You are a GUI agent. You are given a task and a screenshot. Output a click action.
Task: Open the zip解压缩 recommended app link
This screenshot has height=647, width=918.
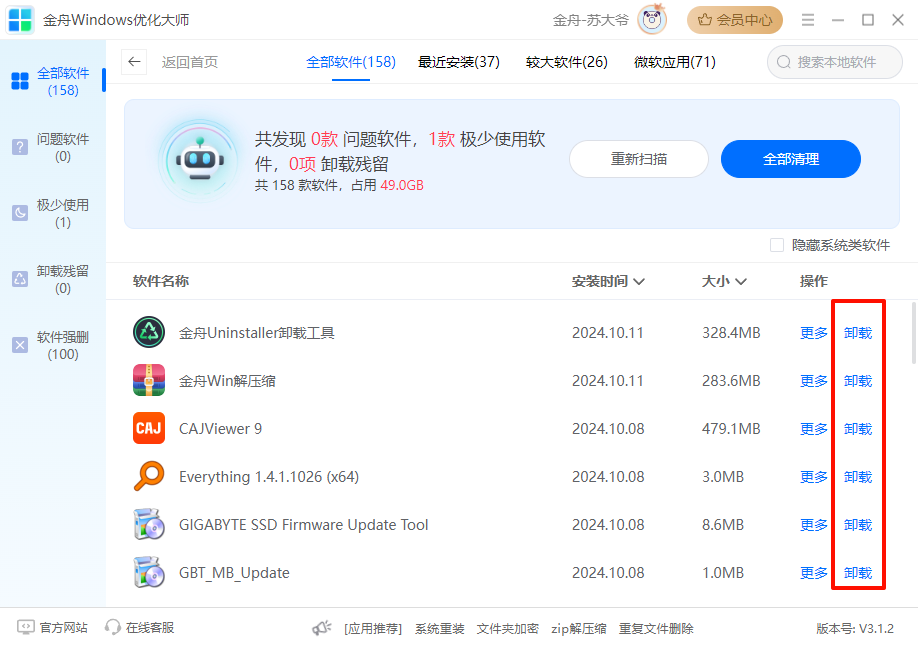pos(578,628)
